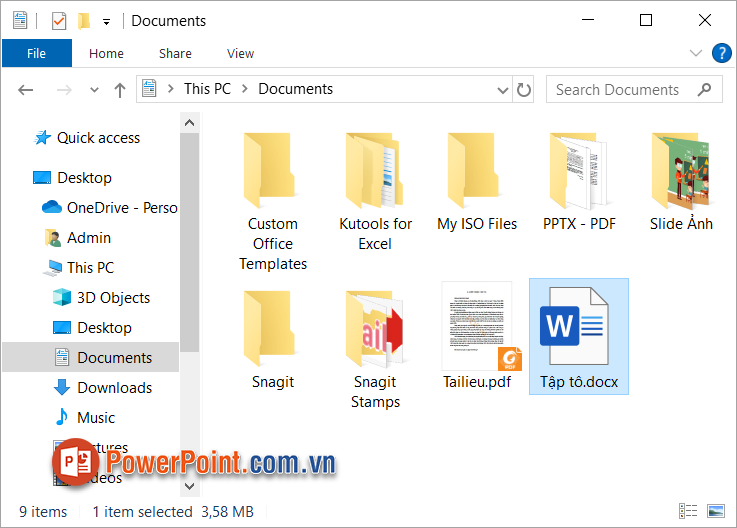The image size is (737, 528).
Task: Click the navigation pane scroll down arrow
Action: (189, 486)
